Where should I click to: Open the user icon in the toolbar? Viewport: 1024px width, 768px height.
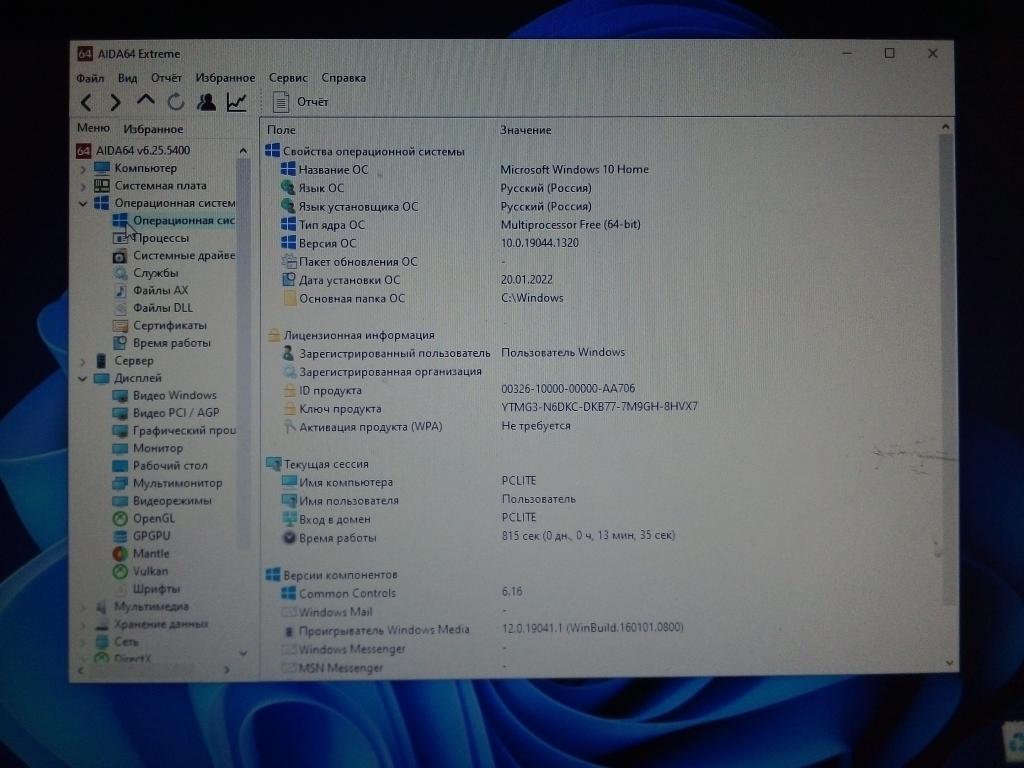[206, 102]
